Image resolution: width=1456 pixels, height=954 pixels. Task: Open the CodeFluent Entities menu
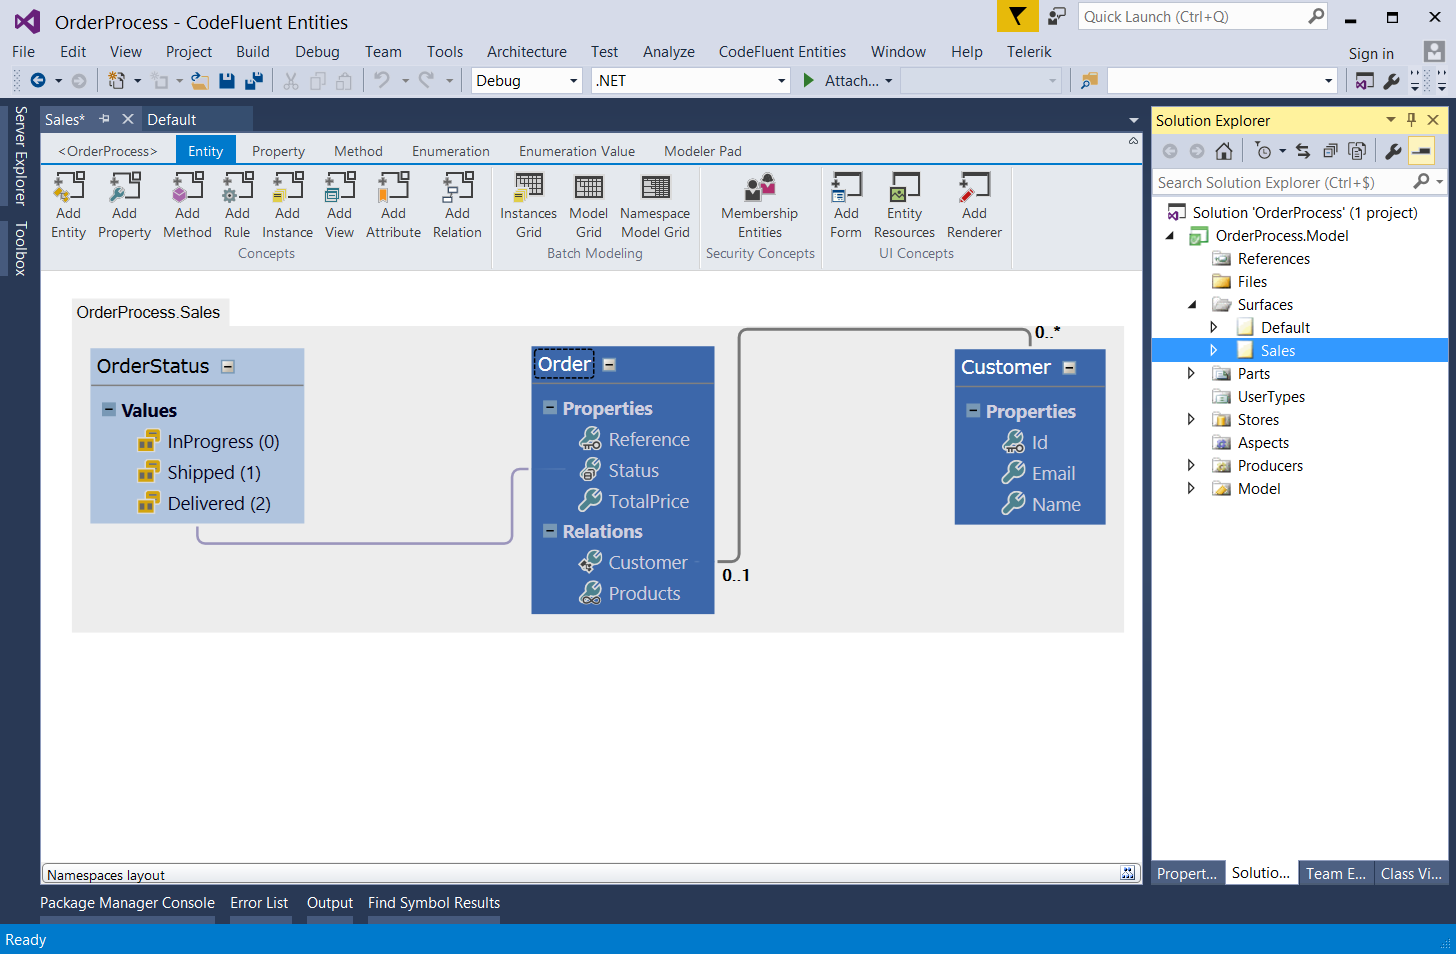click(781, 52)
